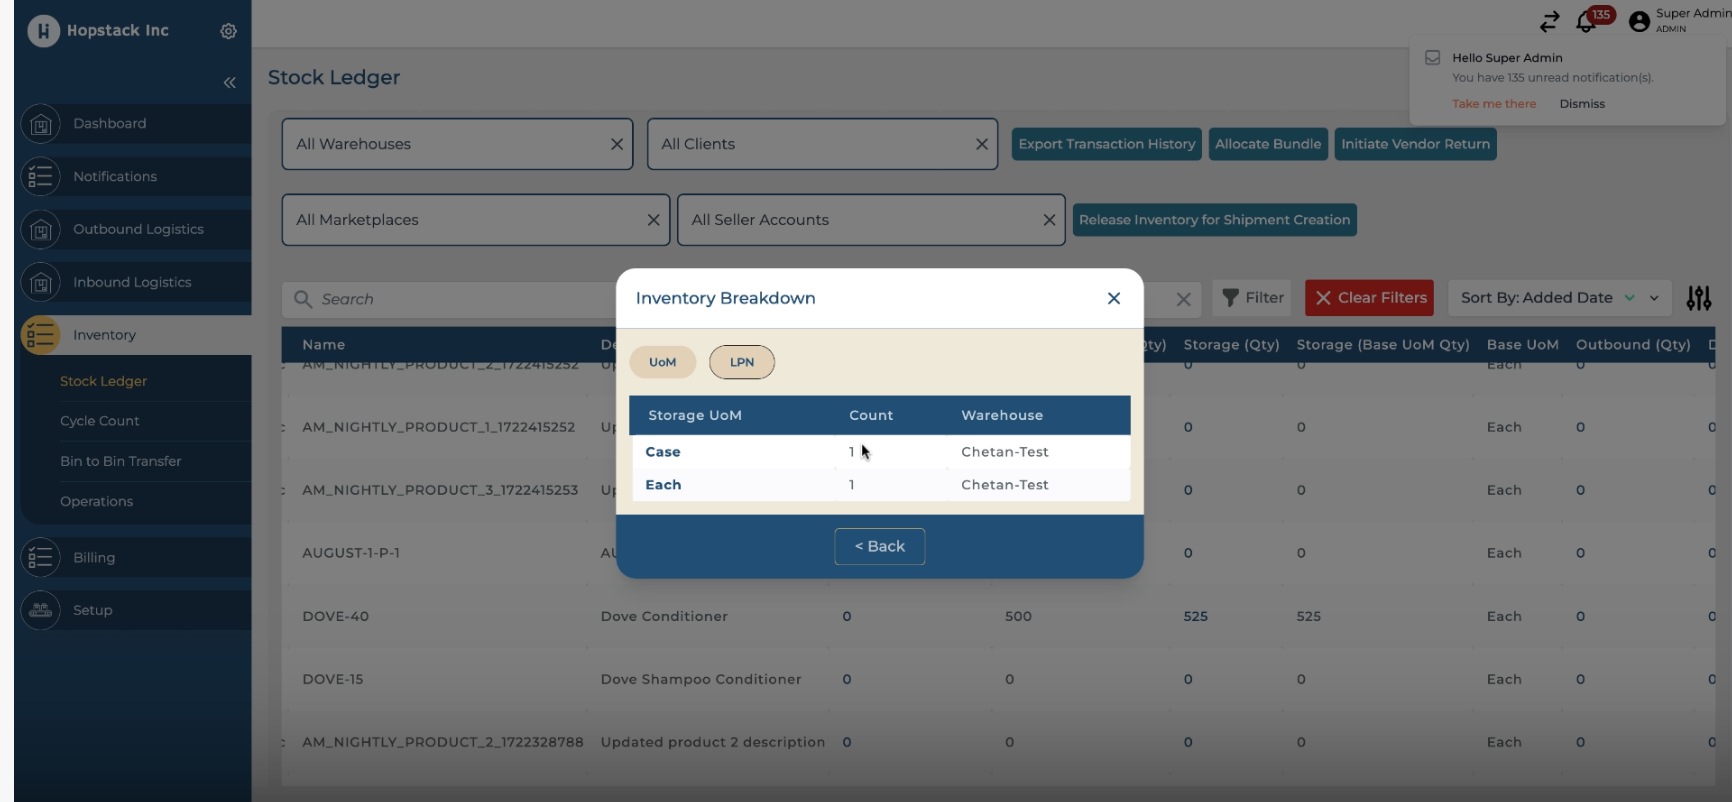This screenshot has width=1732, height=802.
Task: Open the settings gear beside Hopstack Inc
Action: (228, 31)
